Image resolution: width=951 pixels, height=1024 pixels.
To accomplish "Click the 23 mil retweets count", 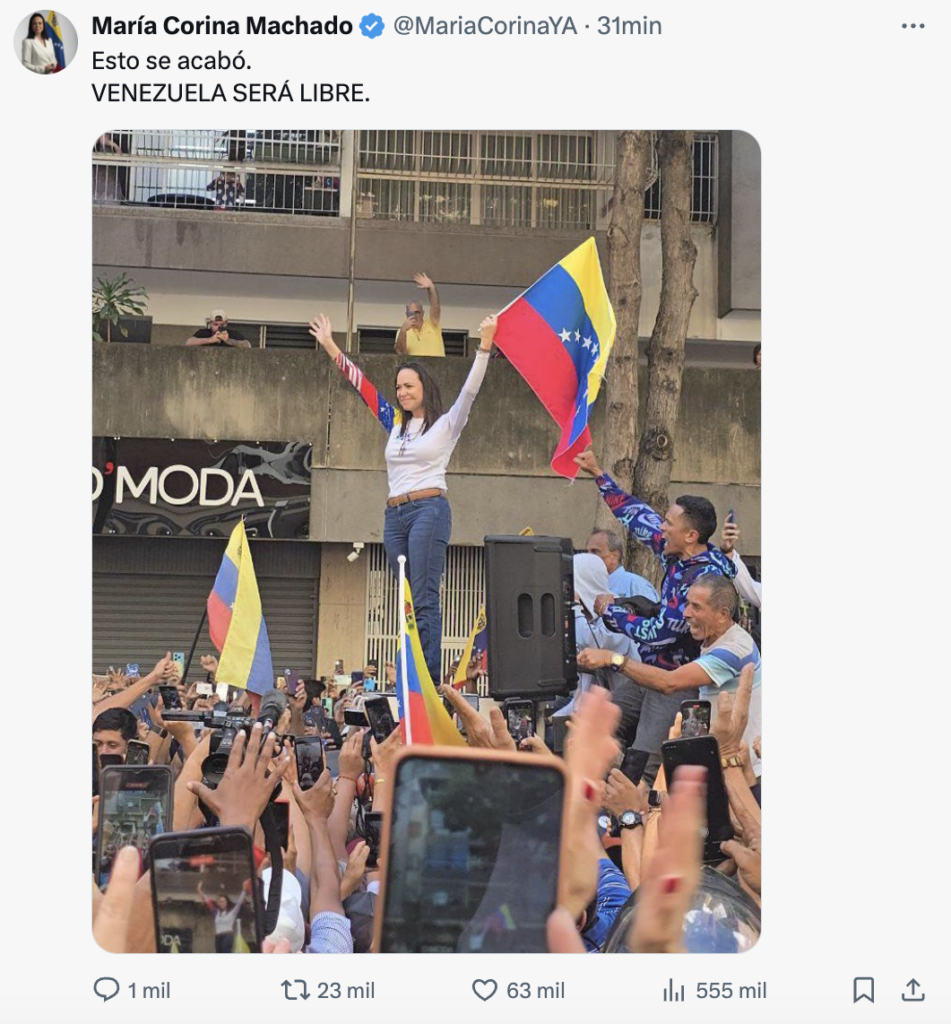I will pyautogui.click(x=346, y=991).
